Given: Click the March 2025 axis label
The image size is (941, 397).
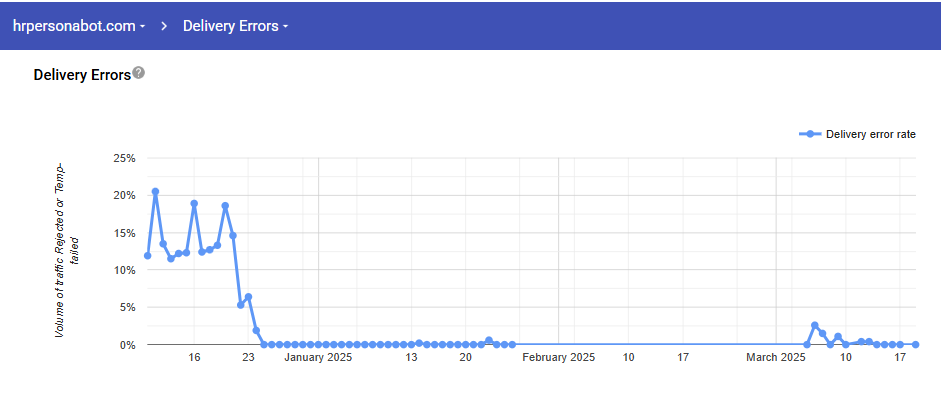Looking at the screenshot, I should (x=776, y=357).
